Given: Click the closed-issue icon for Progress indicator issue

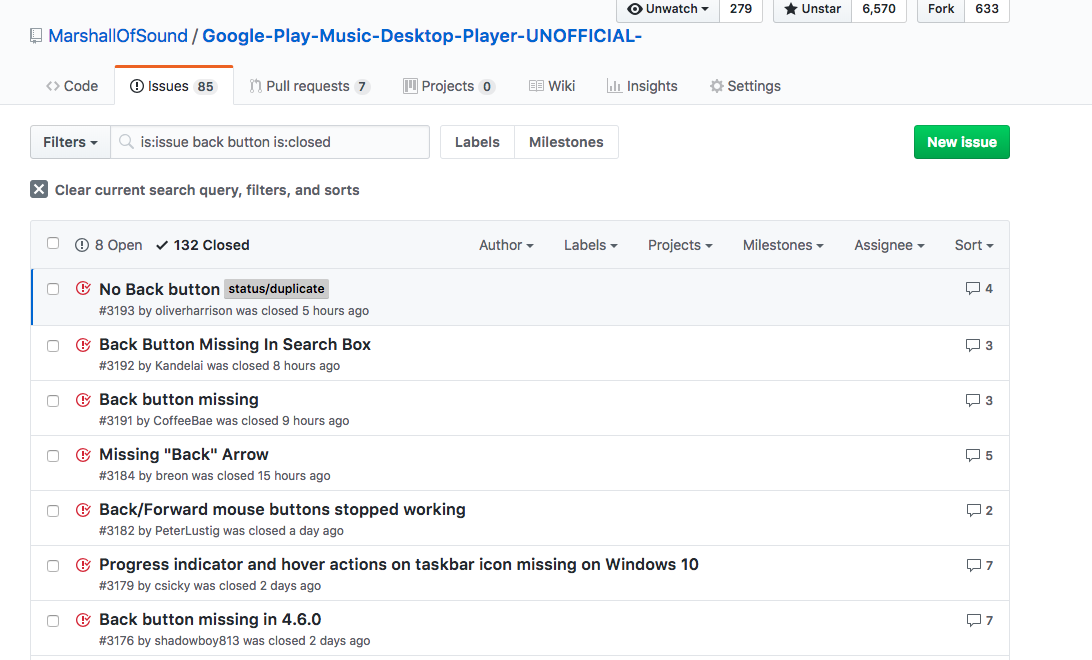Looking at the screenshot, I should click(x=84, y=565).
